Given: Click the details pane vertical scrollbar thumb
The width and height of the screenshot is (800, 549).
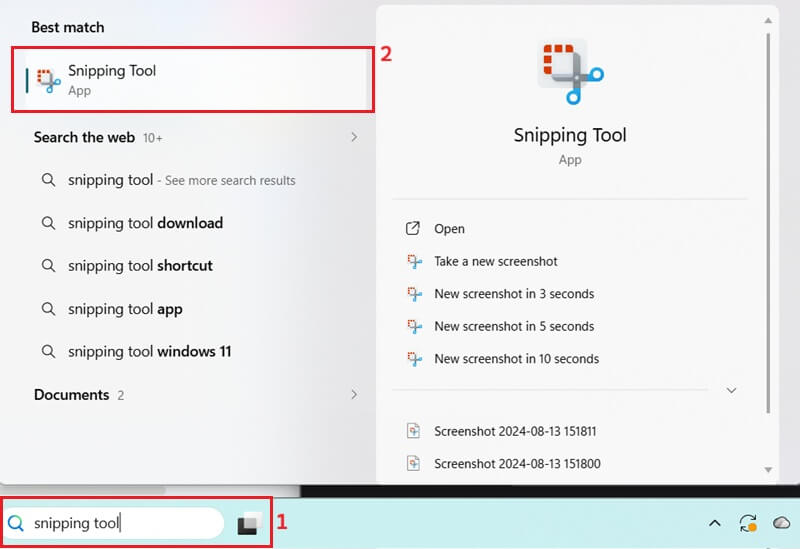Looking at the screenshot, I should point(768,223).
